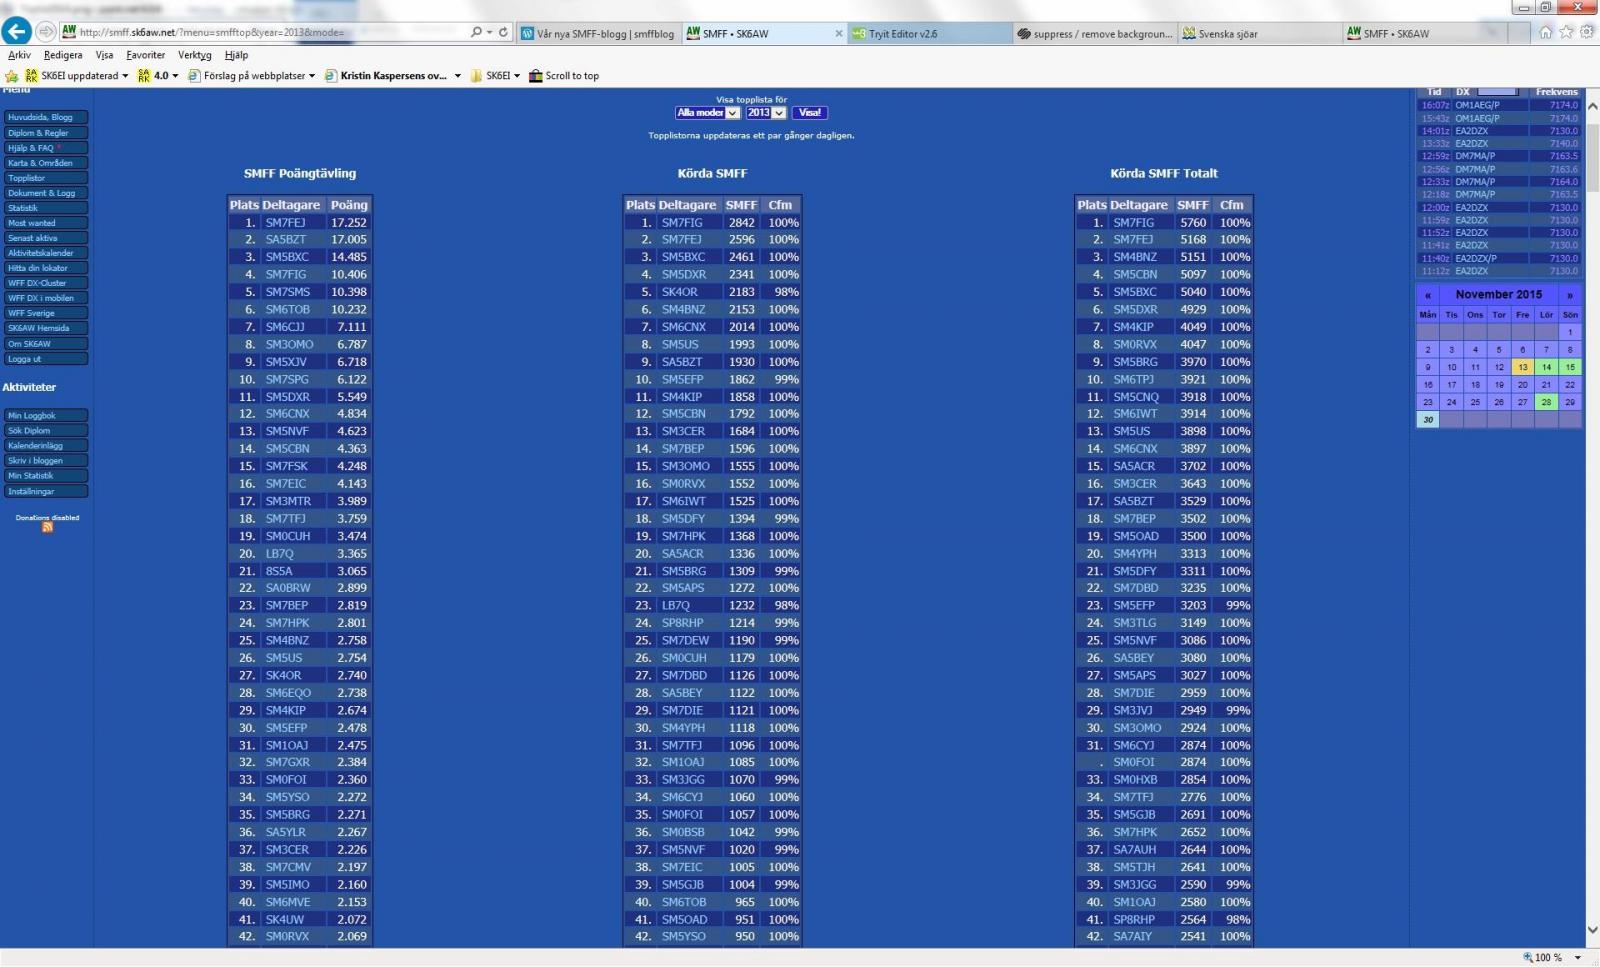The width and height of the screenshot is (1600, 967).
Task: Open the Favoriter menu
Action: [x=146, y=55]
